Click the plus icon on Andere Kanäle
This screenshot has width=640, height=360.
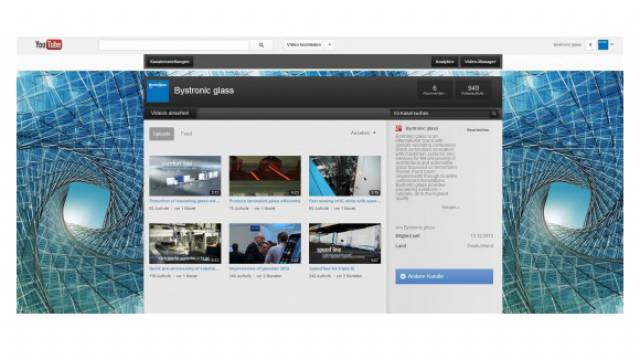coord(403,276)
